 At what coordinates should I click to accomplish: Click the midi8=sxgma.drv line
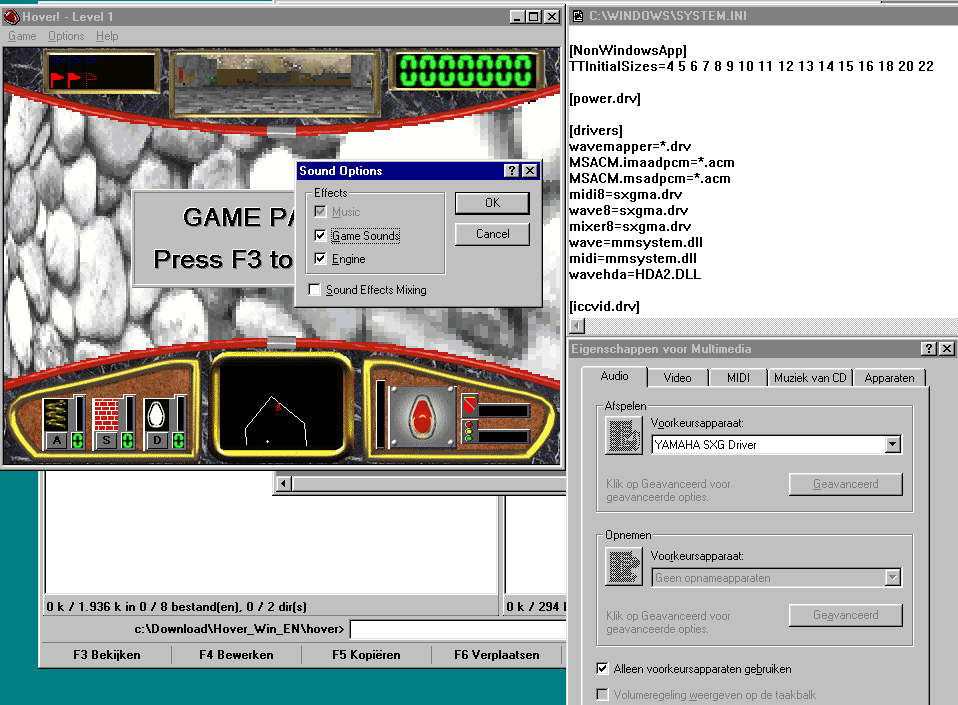(626, 195)
